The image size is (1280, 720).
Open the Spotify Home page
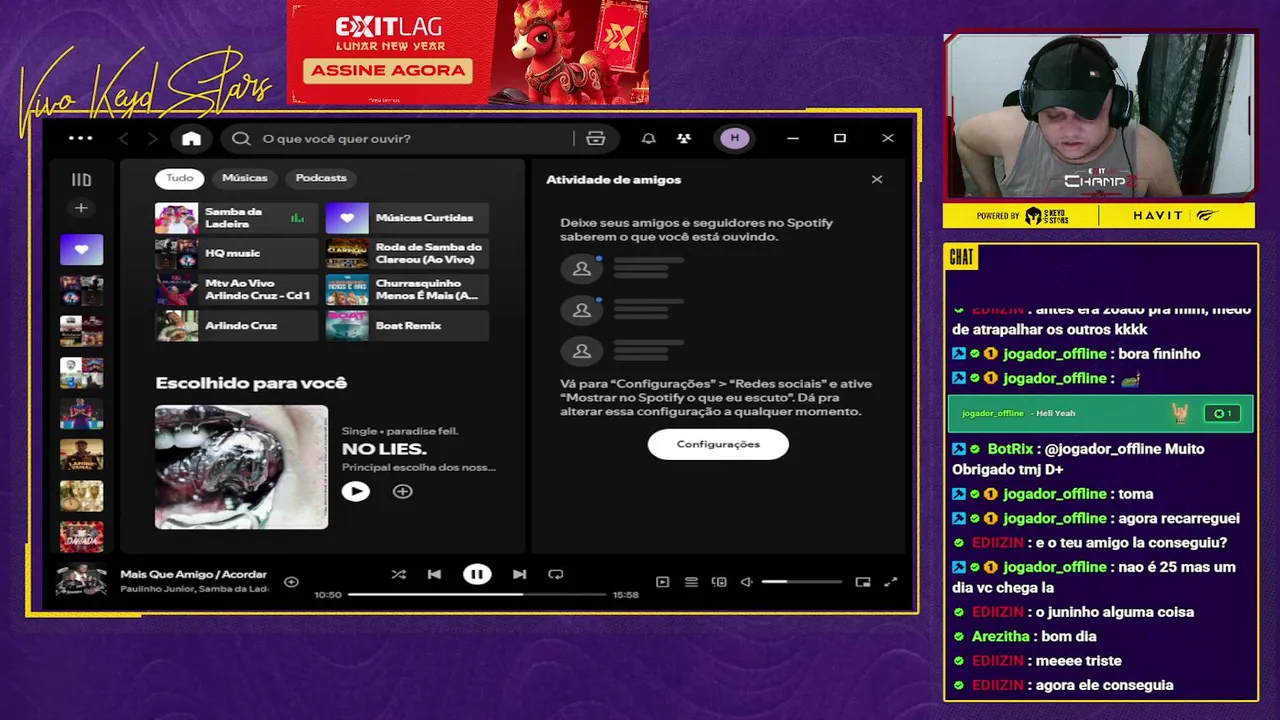(191, 139)
